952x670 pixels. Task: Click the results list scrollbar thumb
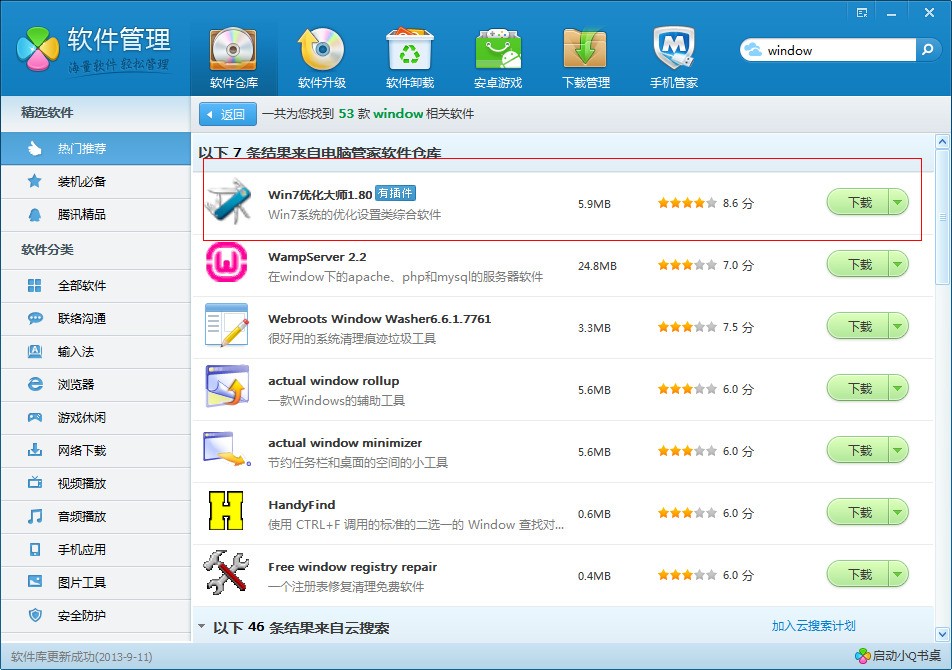tap(942, 217)
